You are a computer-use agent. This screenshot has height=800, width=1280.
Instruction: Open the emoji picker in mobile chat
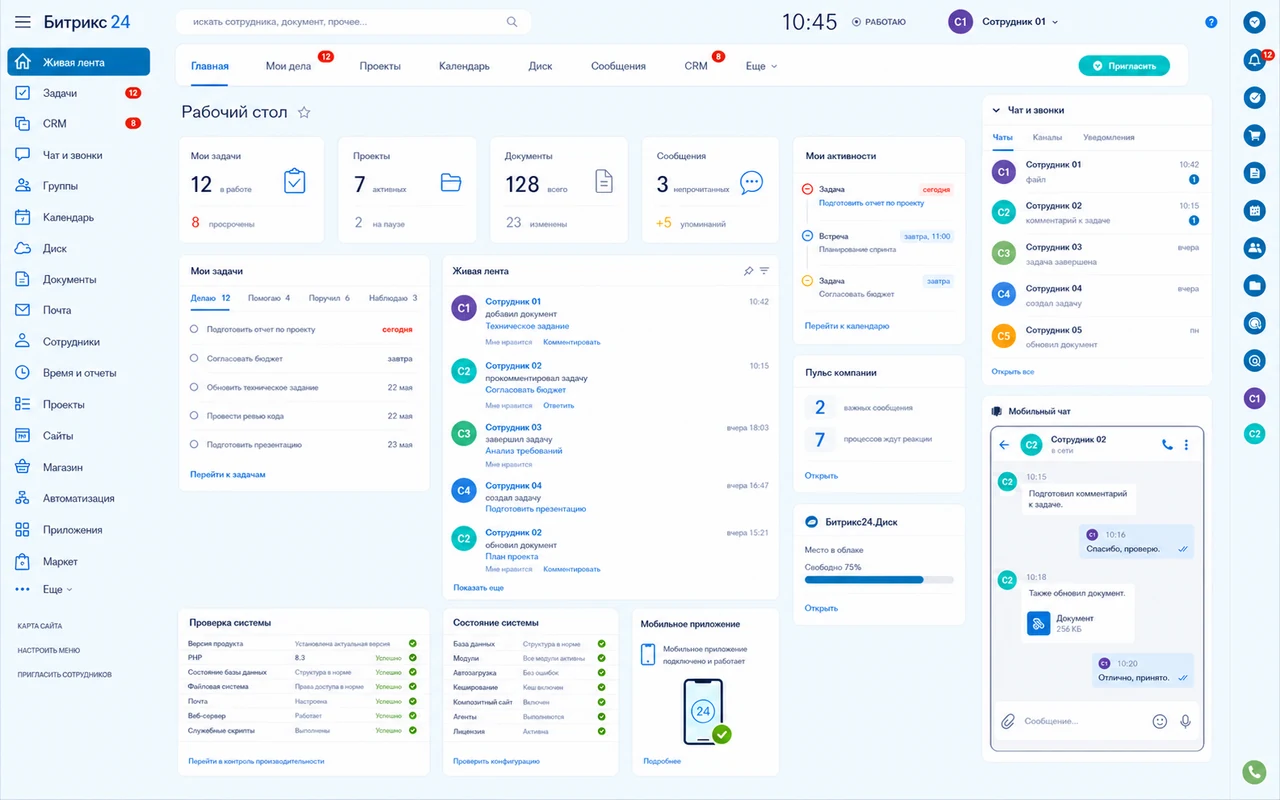coord(1160,721)
